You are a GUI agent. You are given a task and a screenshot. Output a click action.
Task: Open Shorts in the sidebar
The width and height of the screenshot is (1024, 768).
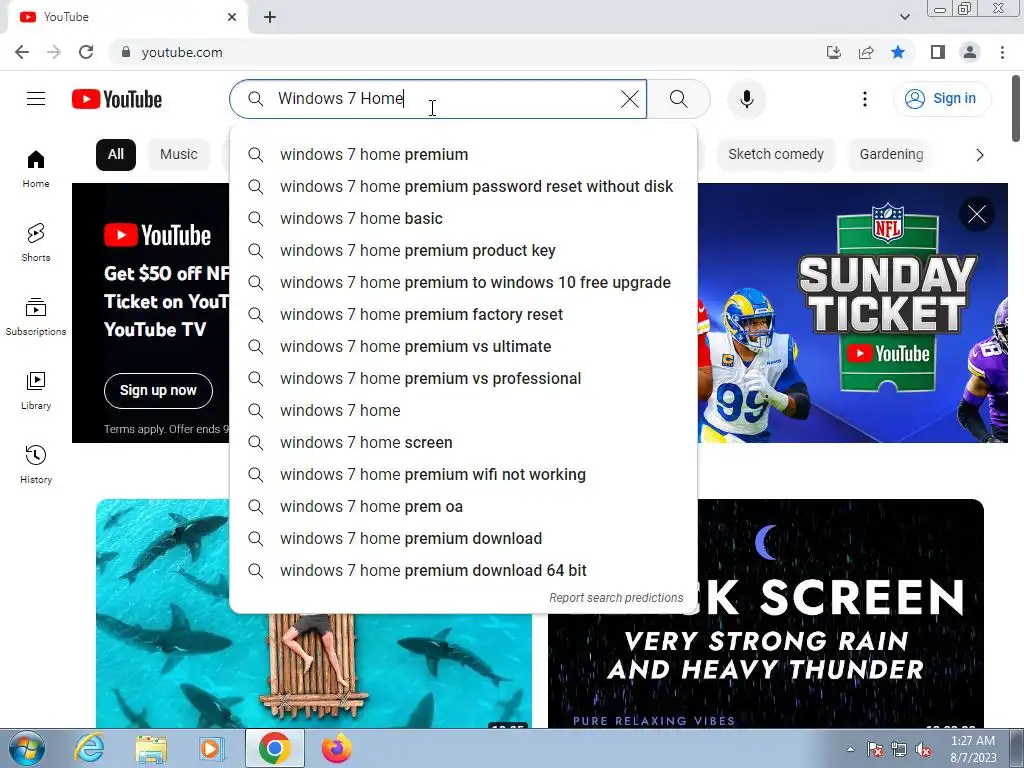pyautogui.click(x=36, y=243)
